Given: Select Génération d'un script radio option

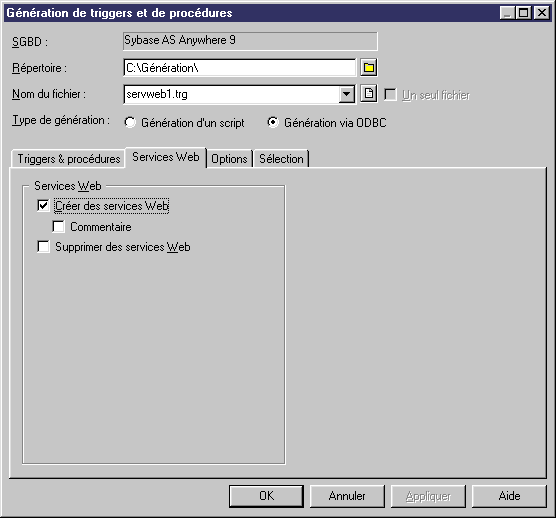Looking at the screenshot, I should (130, 123).
